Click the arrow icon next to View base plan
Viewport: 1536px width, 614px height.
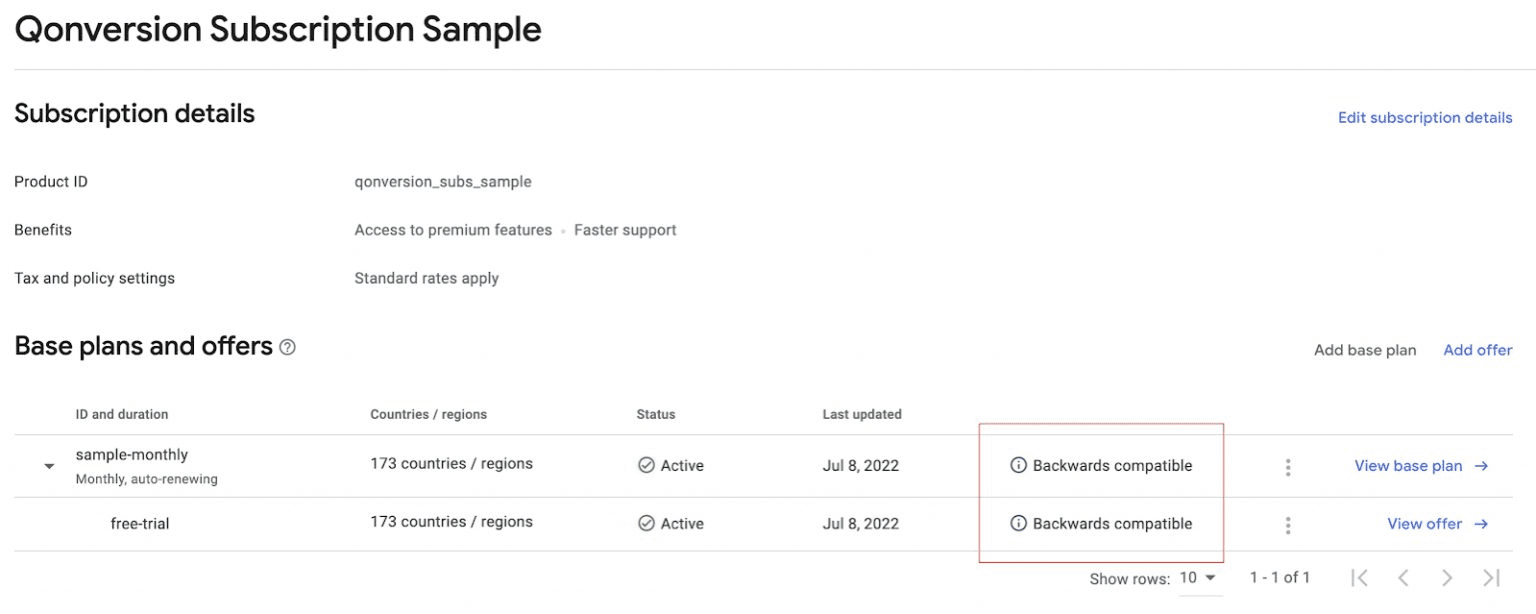pyautogui.click(x=1484, y=466)
